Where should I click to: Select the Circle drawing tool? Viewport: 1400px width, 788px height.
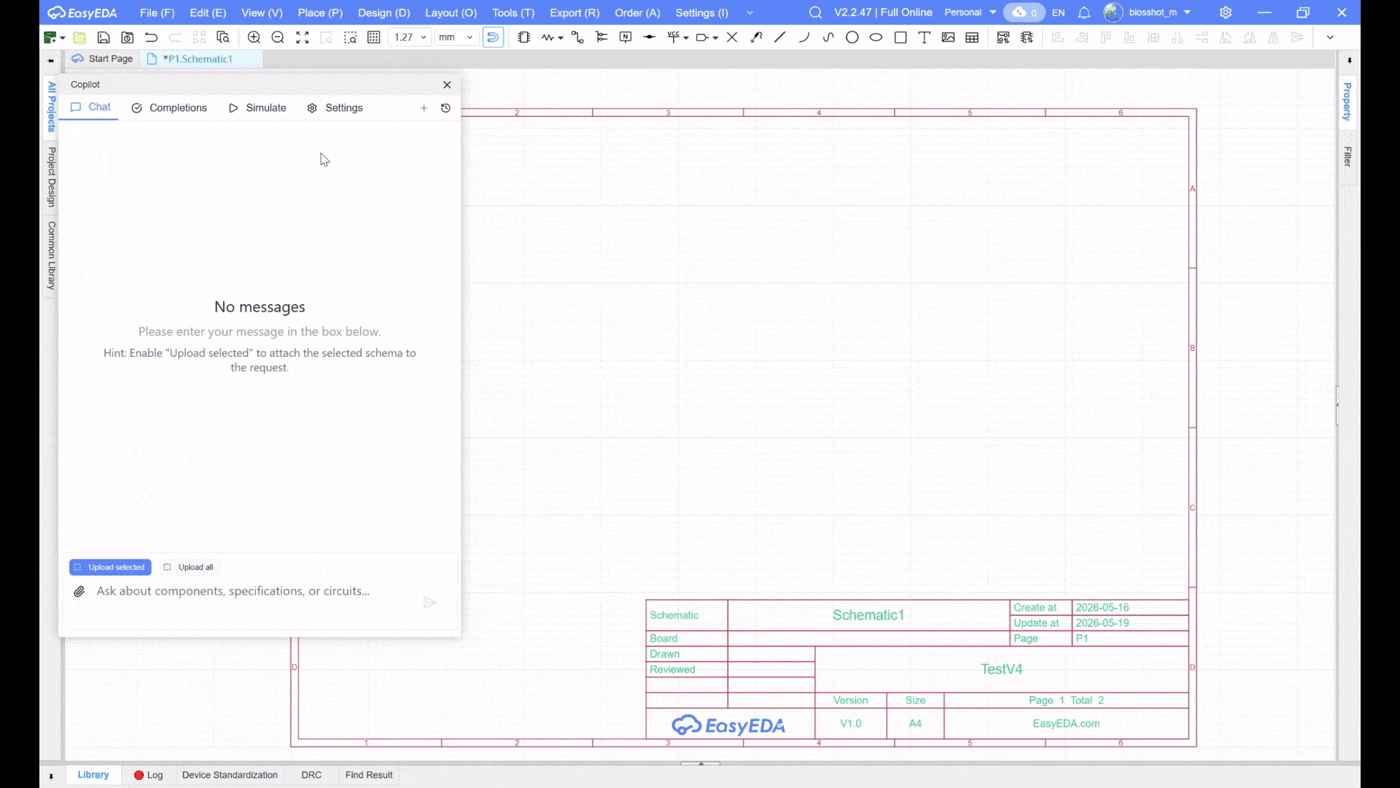852,37
